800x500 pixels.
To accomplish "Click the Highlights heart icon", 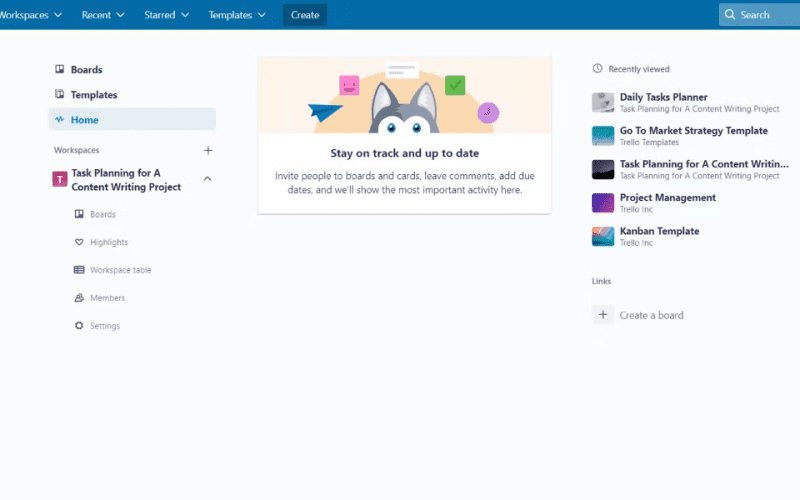I will point(79,242).
